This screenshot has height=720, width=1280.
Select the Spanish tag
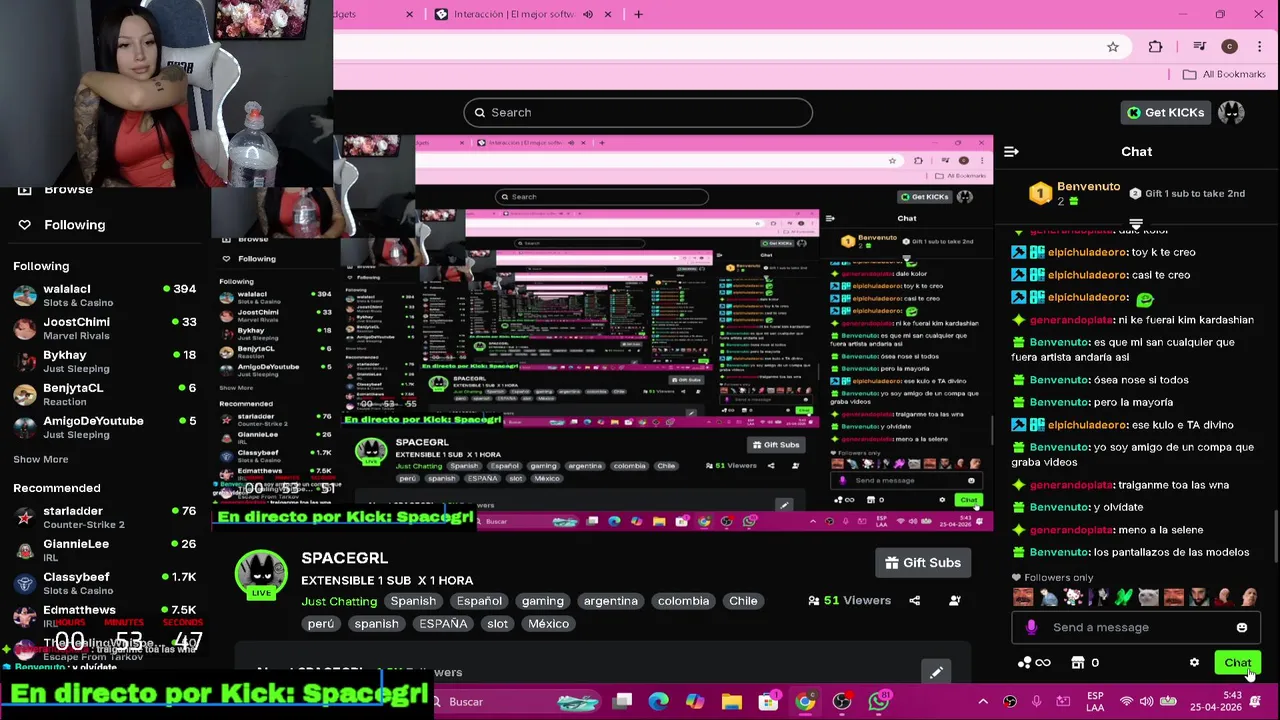point(413,601)
